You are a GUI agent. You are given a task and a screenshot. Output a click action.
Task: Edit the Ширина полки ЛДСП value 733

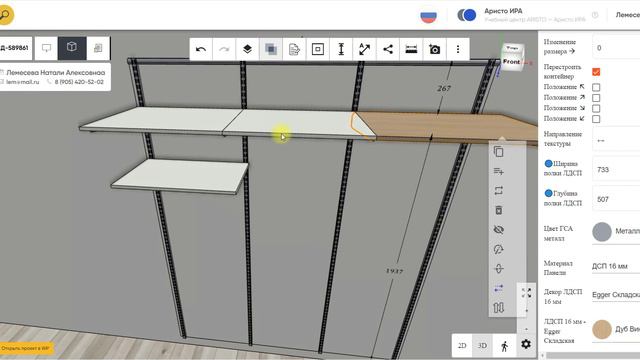616,169
